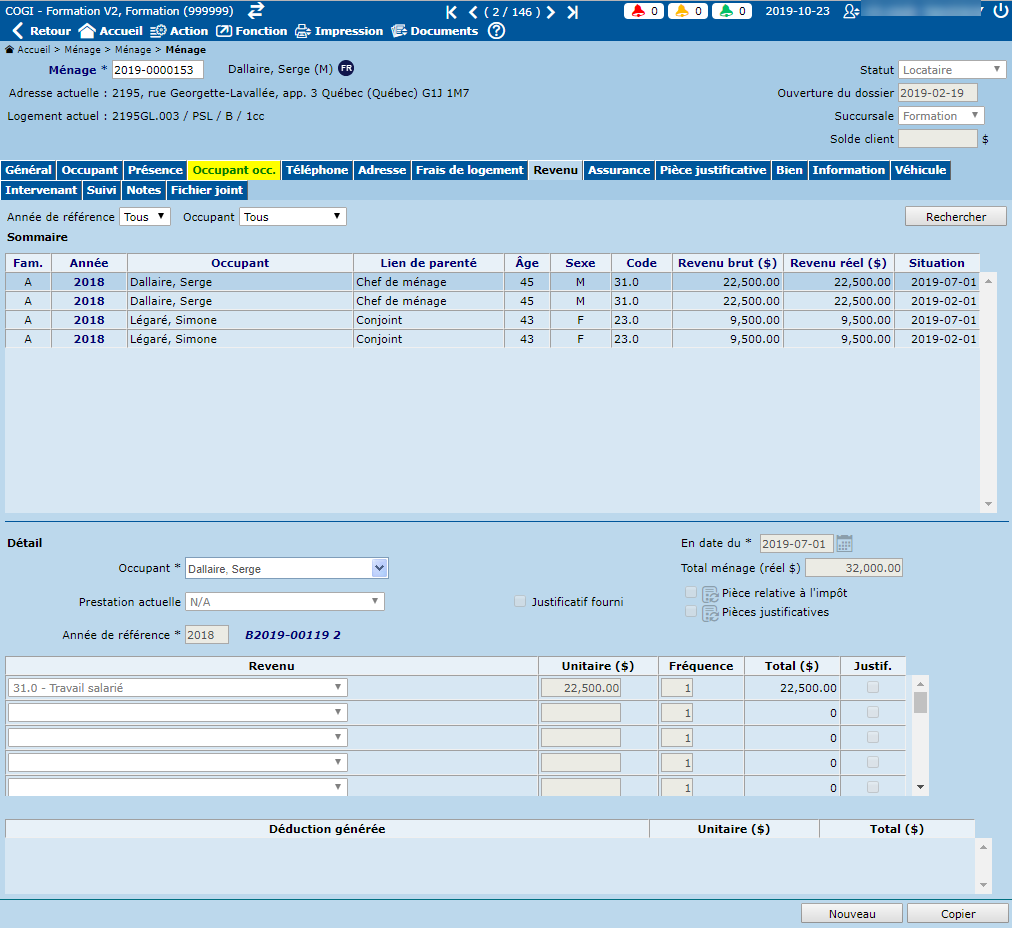Open the help question mark icon

496,31
